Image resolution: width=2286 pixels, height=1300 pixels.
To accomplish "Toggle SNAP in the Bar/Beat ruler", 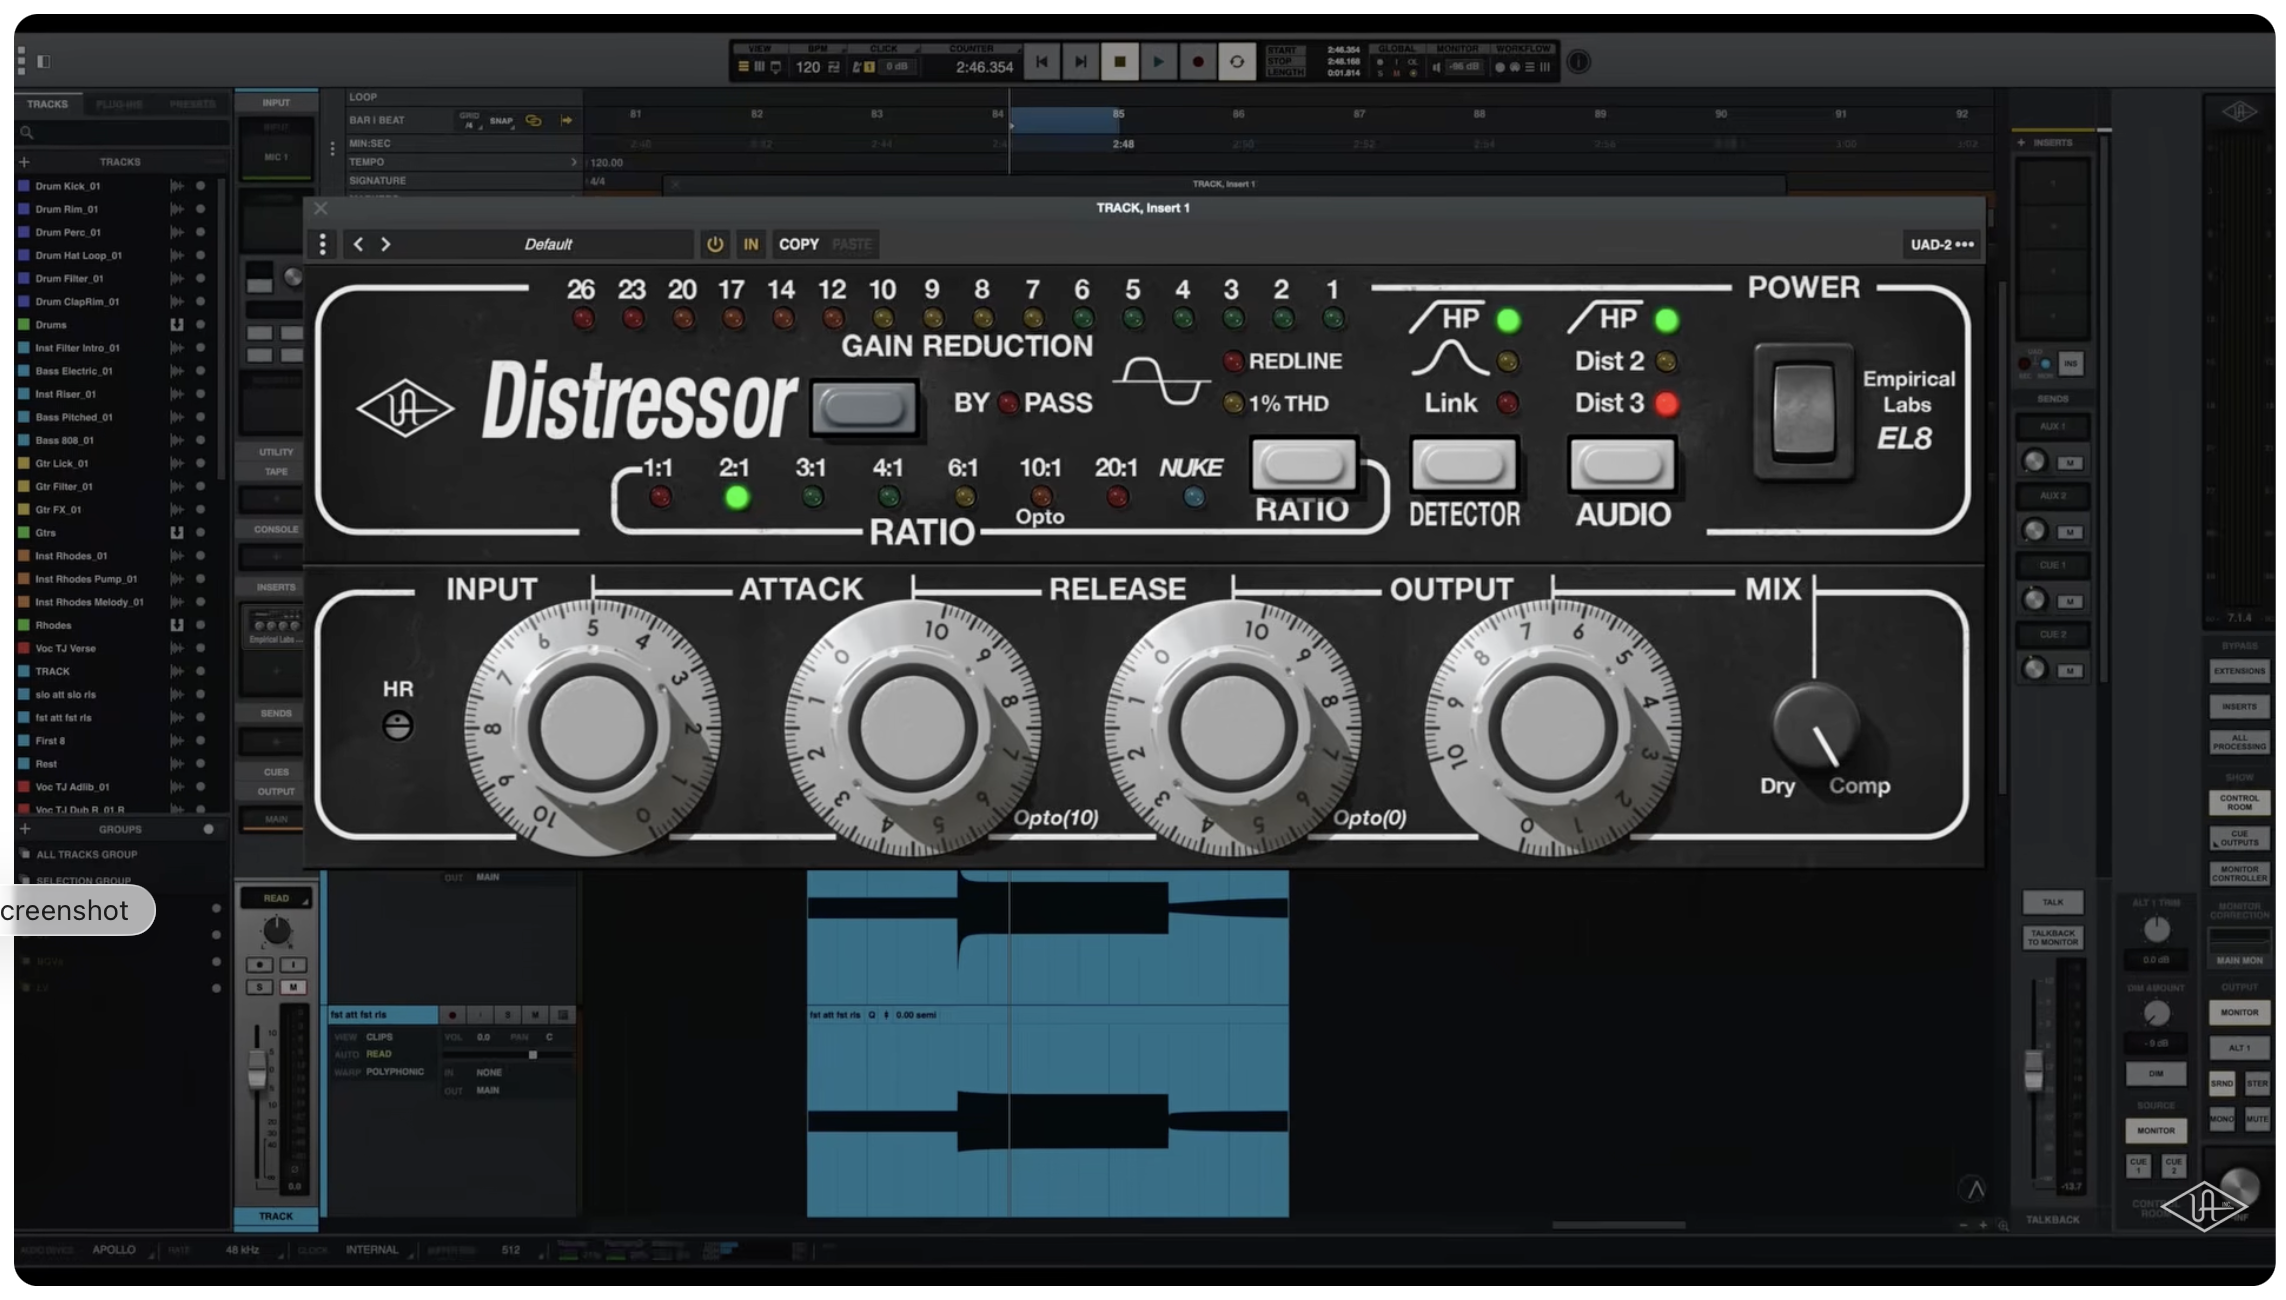I will coord(501,121).
